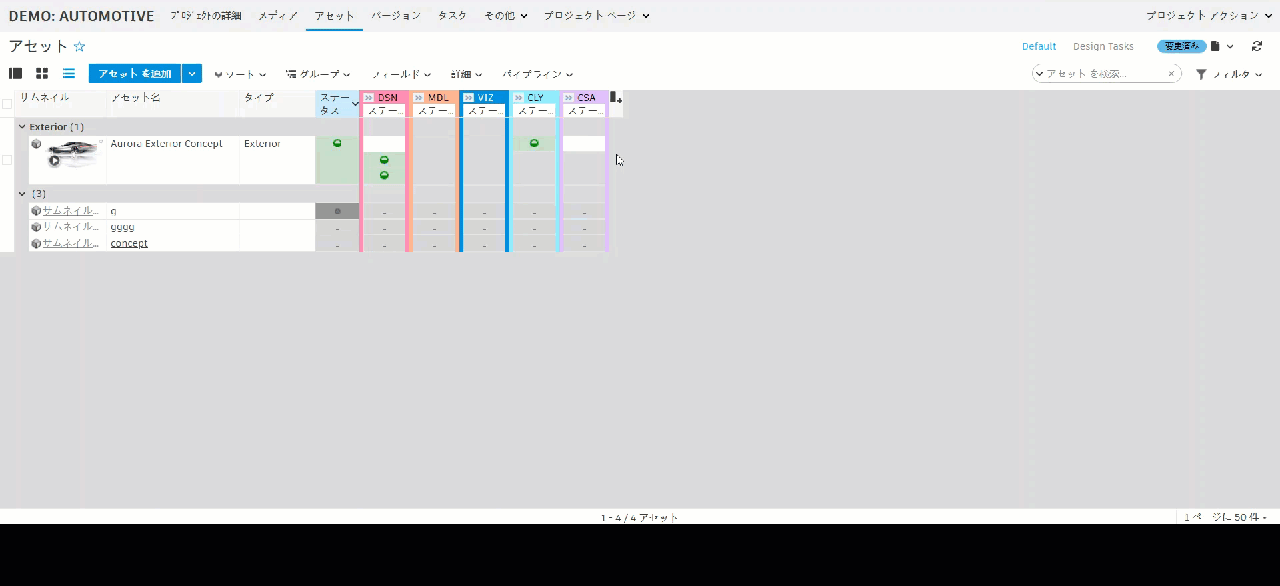Open the グループ dropdown
Image resolution: width=1280 pixels, height=586 pixels.
pos(318,74)
